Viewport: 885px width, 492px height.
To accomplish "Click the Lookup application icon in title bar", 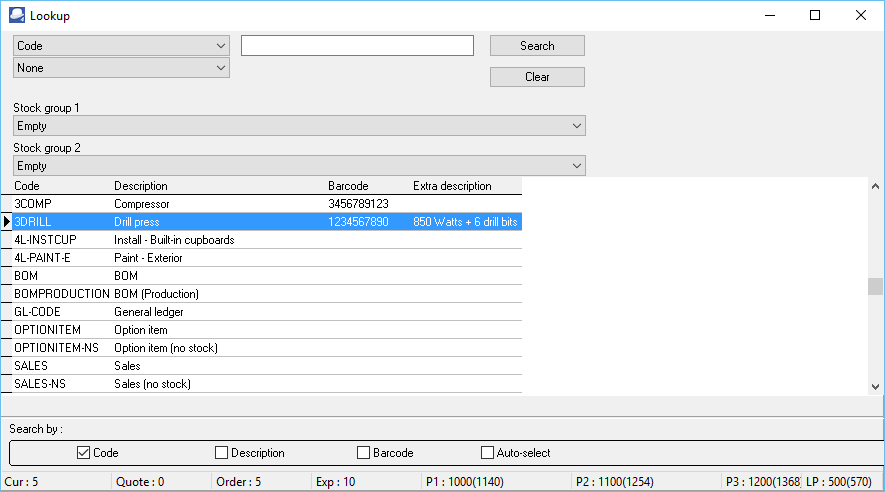I will pos(16,16).
